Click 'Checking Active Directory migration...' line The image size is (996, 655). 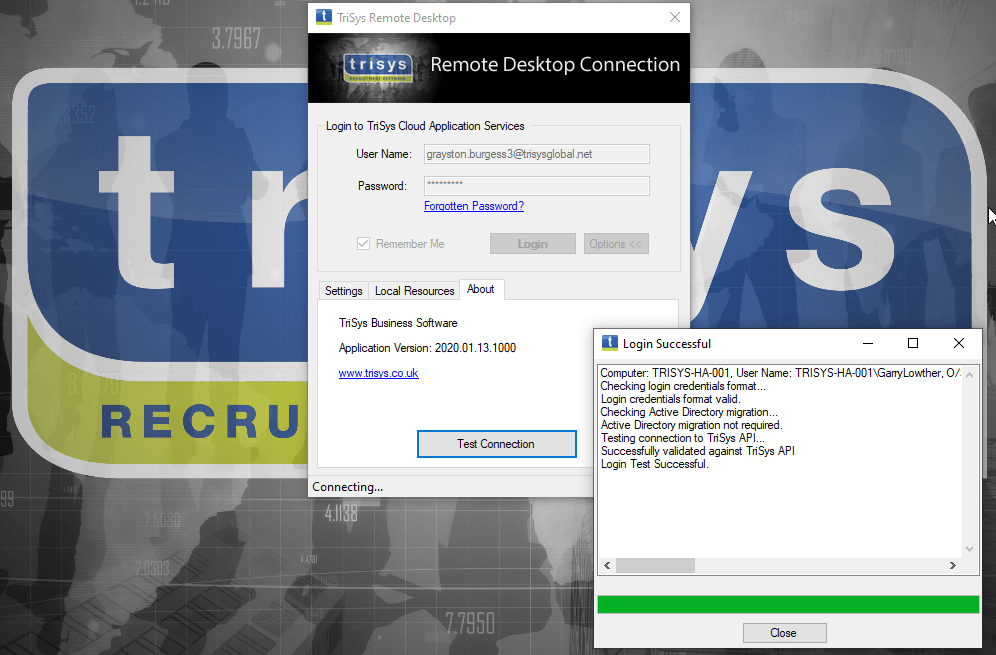[x=689, y=412]
